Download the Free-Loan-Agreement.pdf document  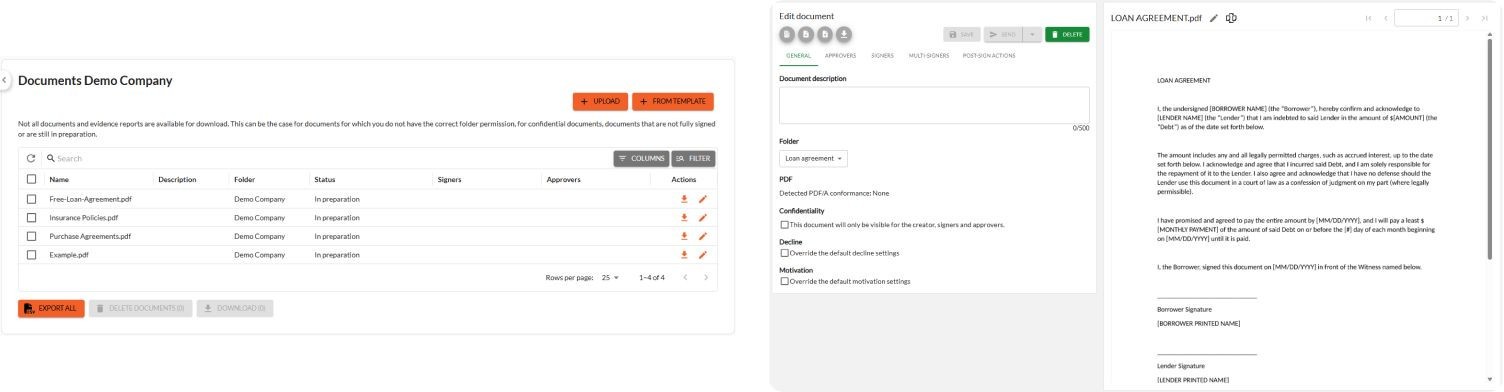[684, 199]
